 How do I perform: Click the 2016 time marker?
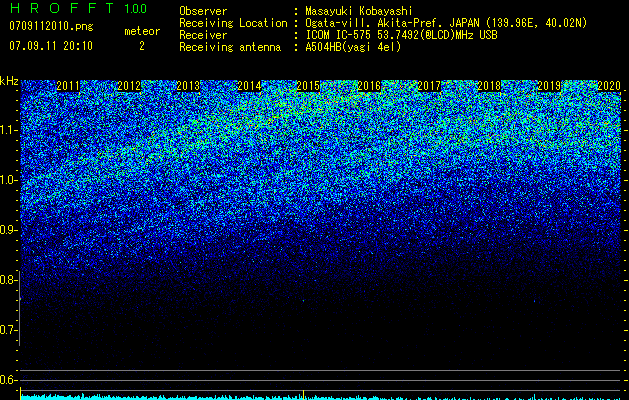(369, 86)
